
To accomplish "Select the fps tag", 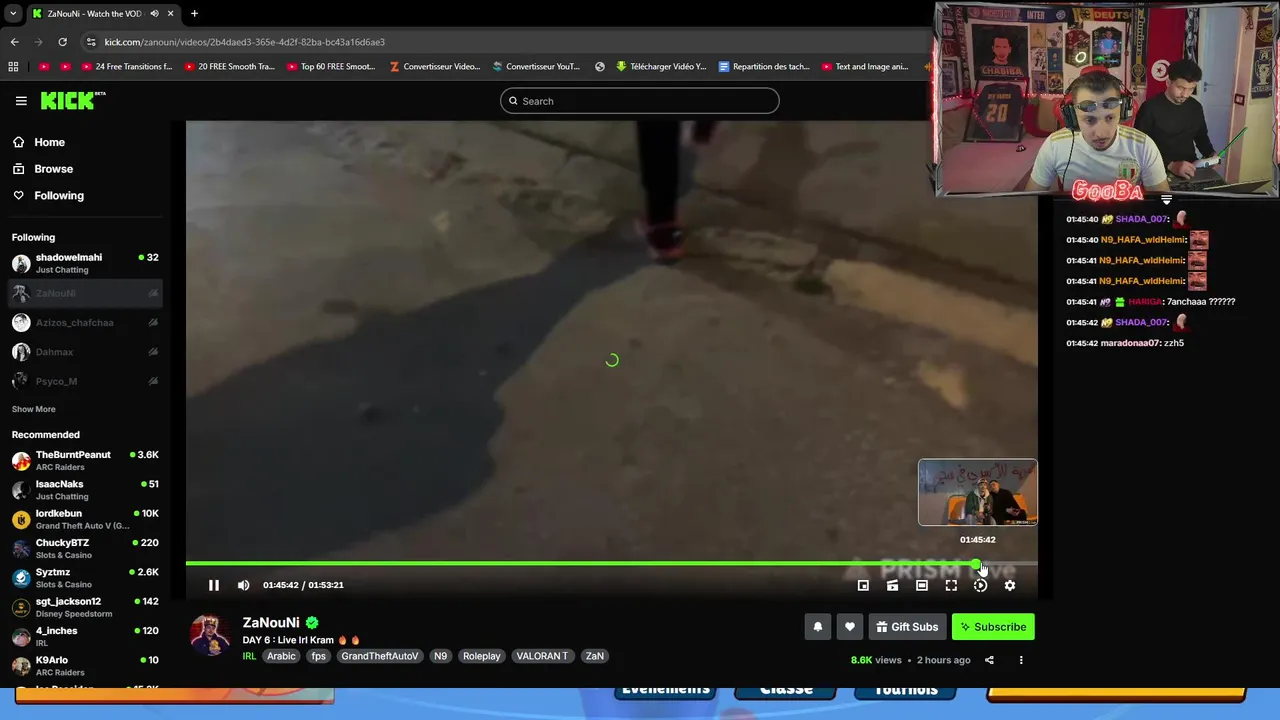I will (x=318, y=656).
